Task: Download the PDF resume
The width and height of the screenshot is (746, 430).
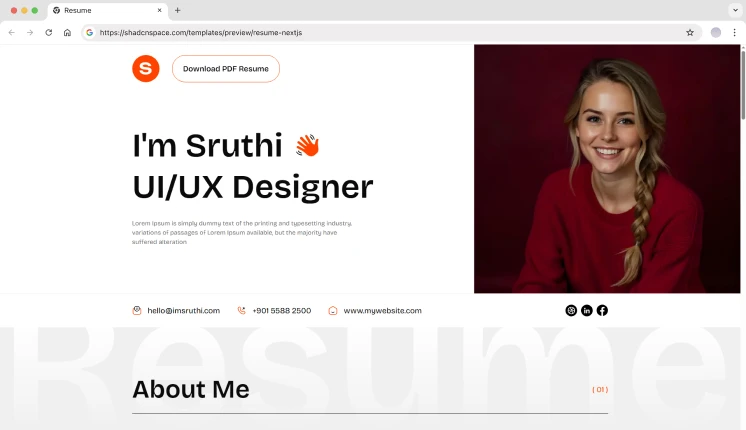Action: pyautogui.click(x=226, y=69)
